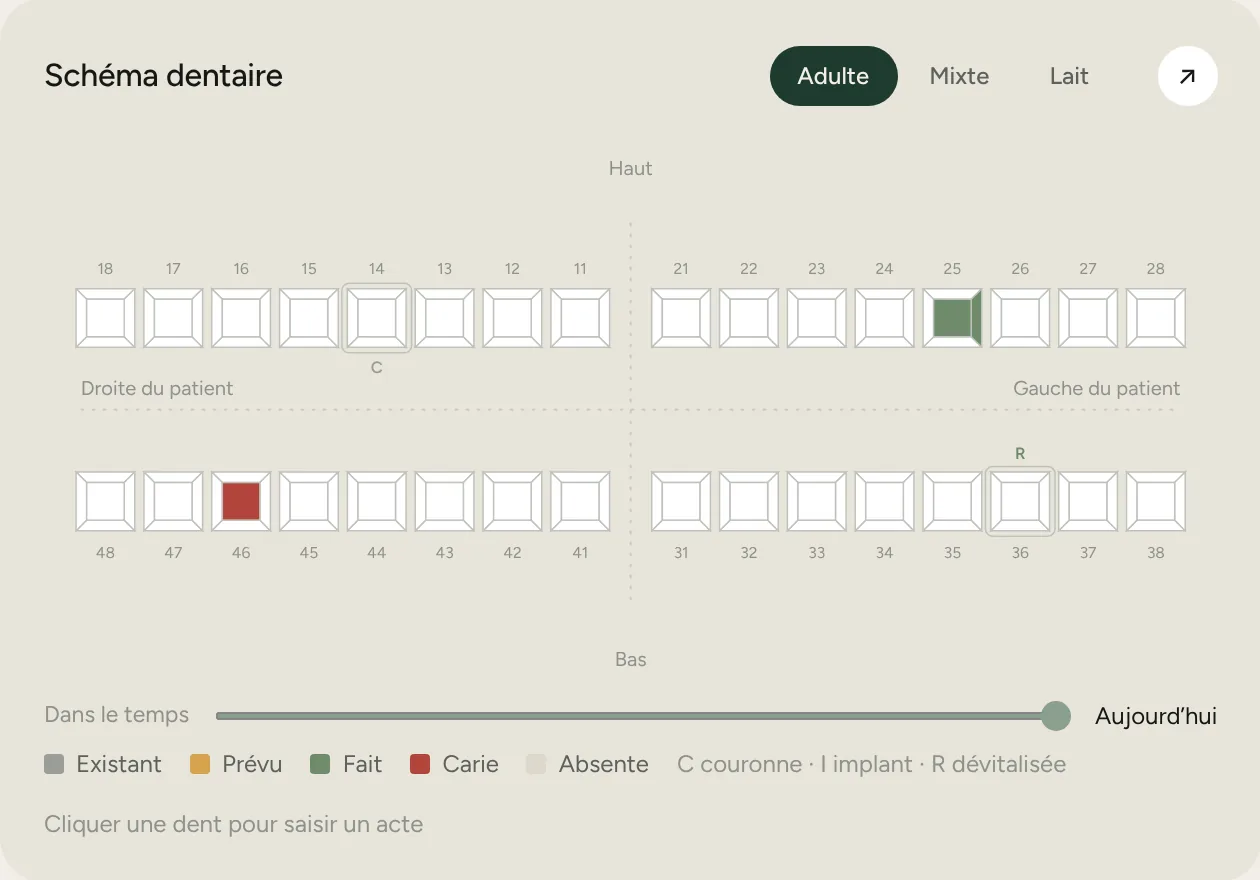Pick tooth 15 on the upper row
This screenshot has width=1260, height=880.
pyautogui.click(x=309, y=318)
